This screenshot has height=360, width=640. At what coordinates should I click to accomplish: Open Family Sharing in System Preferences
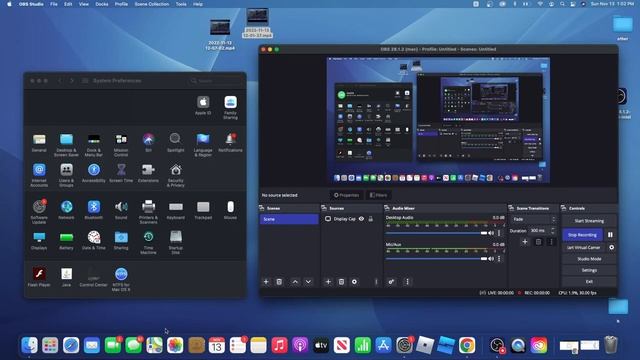(230, 107)
